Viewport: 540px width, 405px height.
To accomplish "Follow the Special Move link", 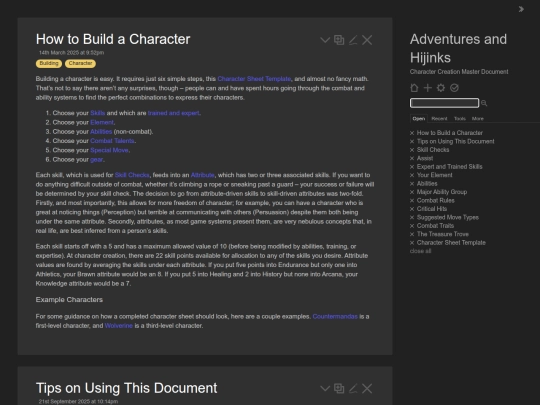I will click(109, 150).
